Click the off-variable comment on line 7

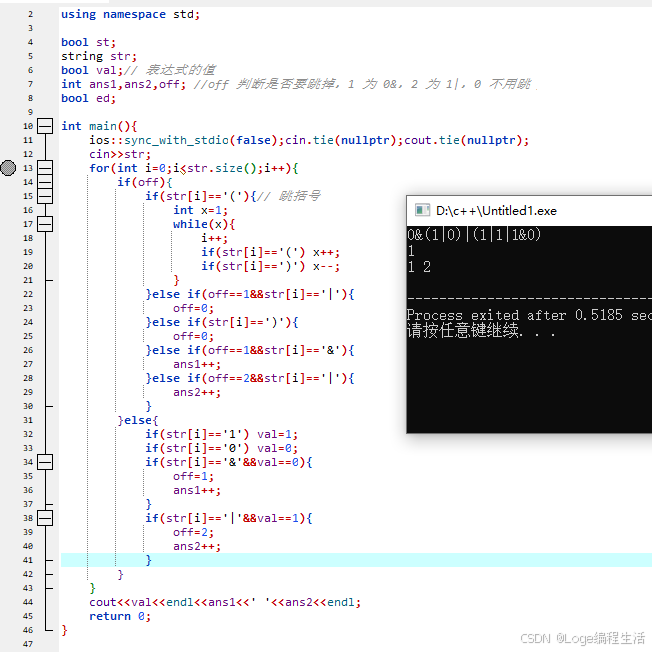(362, 84)
